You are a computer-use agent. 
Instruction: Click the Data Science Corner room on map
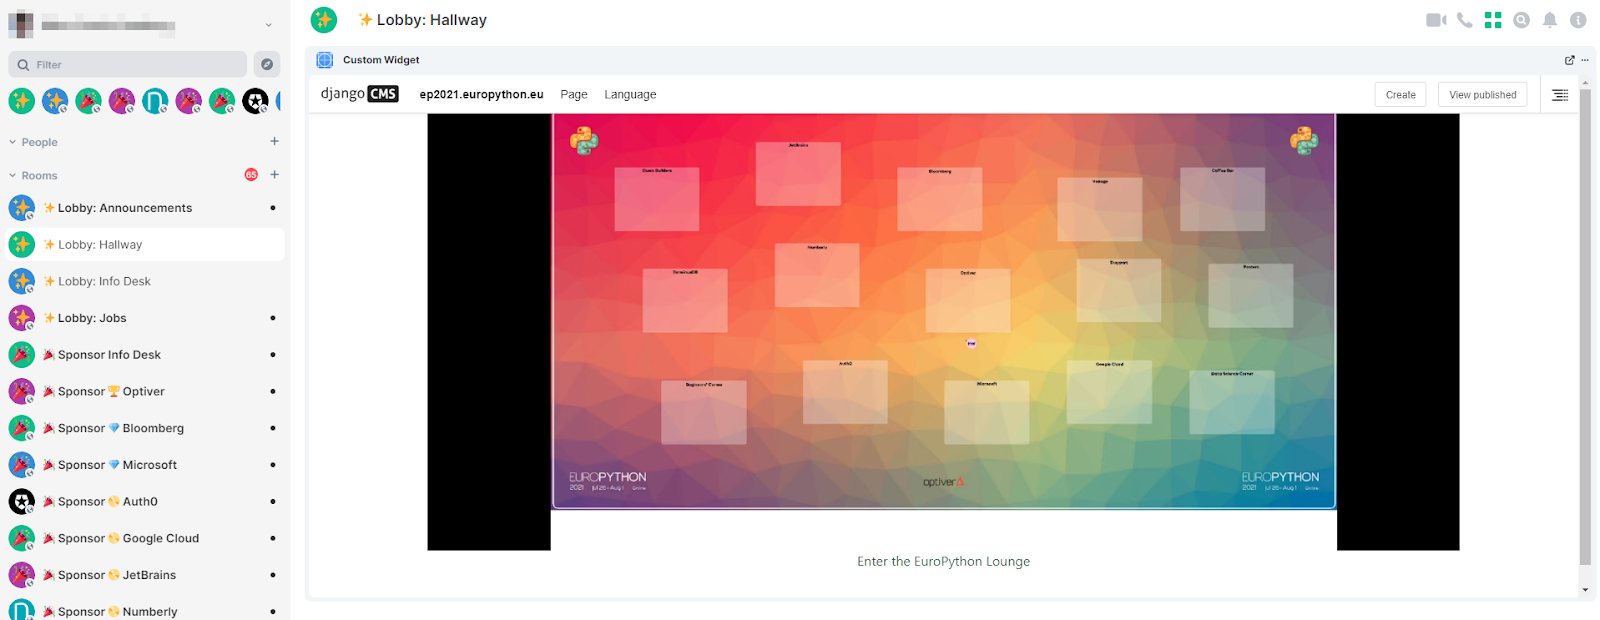click(1232, 402)
